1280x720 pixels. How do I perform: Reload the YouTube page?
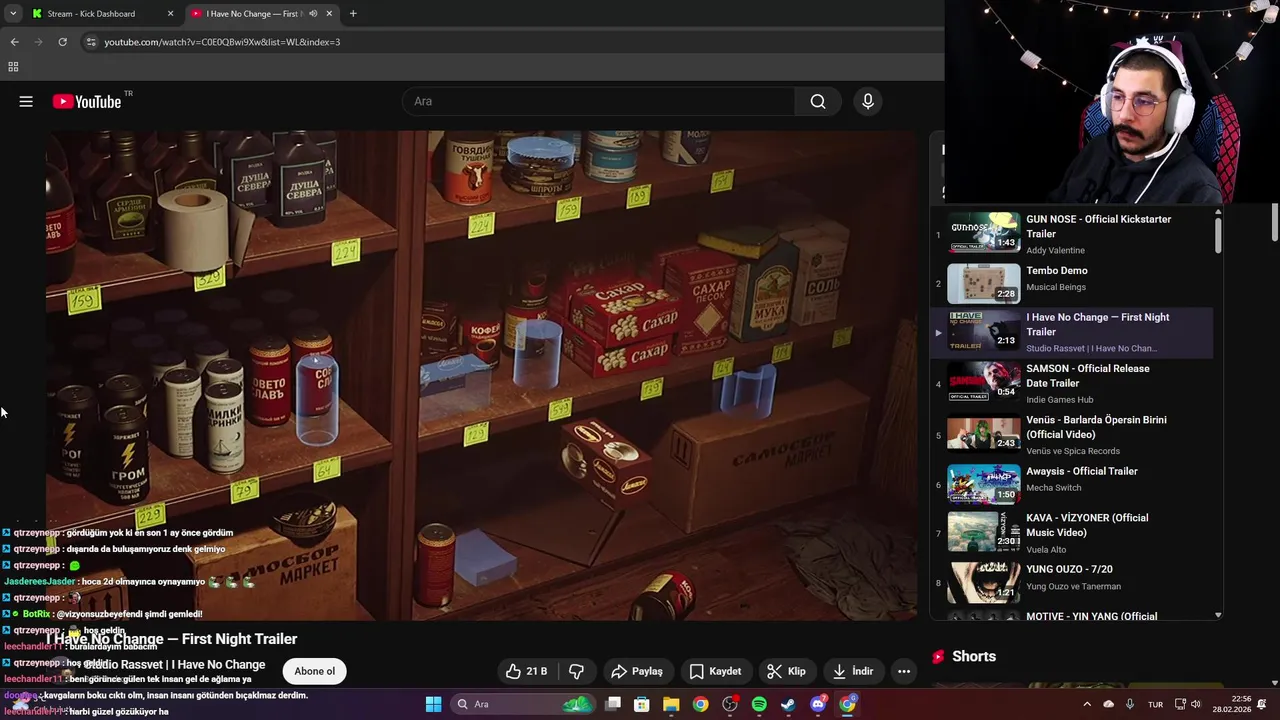click(62, 42)
